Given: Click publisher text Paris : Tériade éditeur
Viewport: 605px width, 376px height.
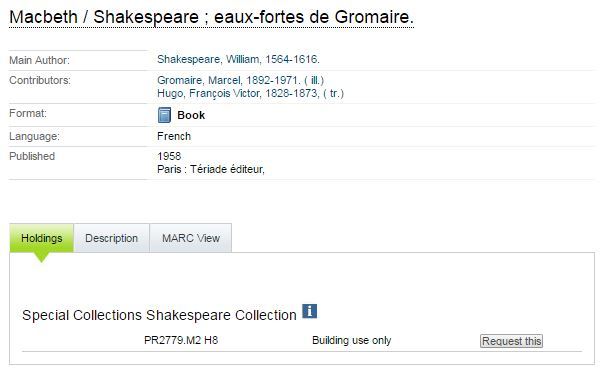Looking at the screenshot, I should (211, 169).
